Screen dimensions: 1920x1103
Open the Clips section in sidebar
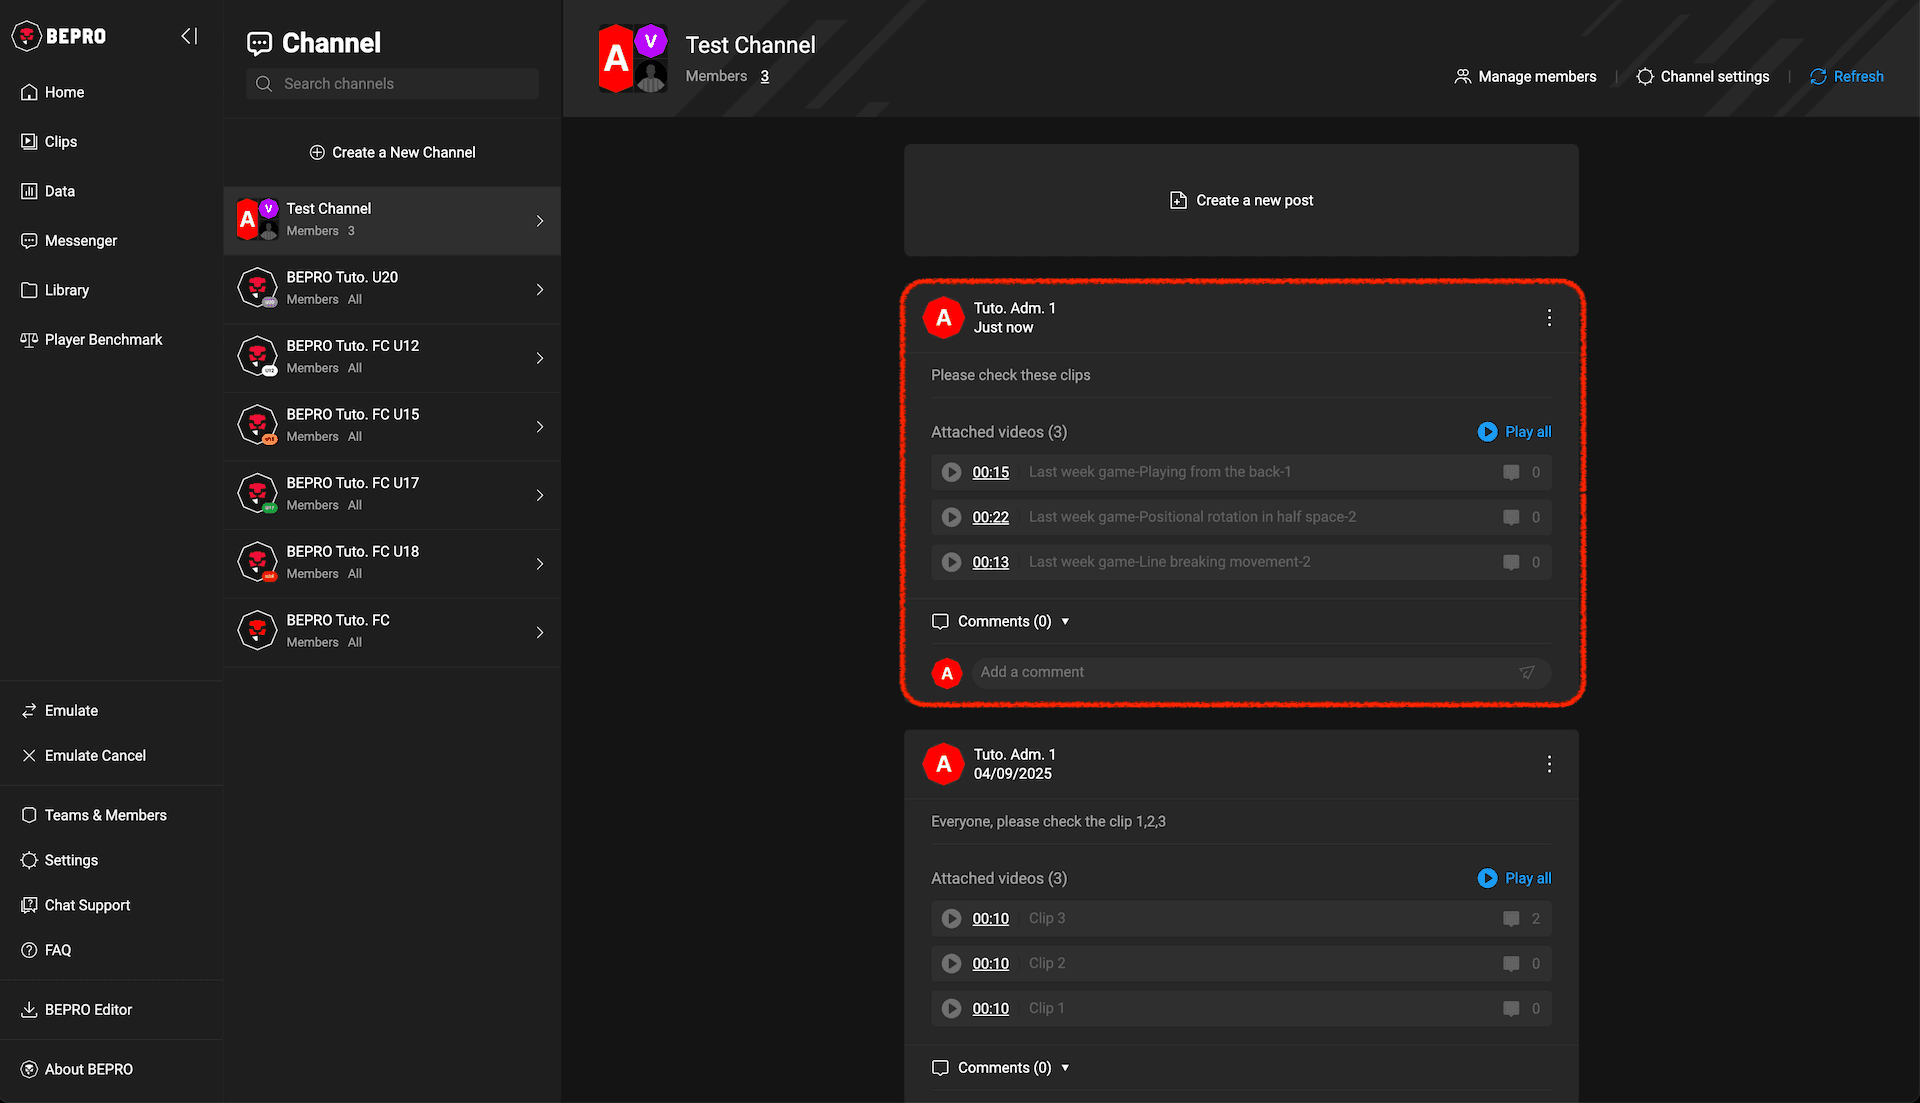[x=60, y=142]
